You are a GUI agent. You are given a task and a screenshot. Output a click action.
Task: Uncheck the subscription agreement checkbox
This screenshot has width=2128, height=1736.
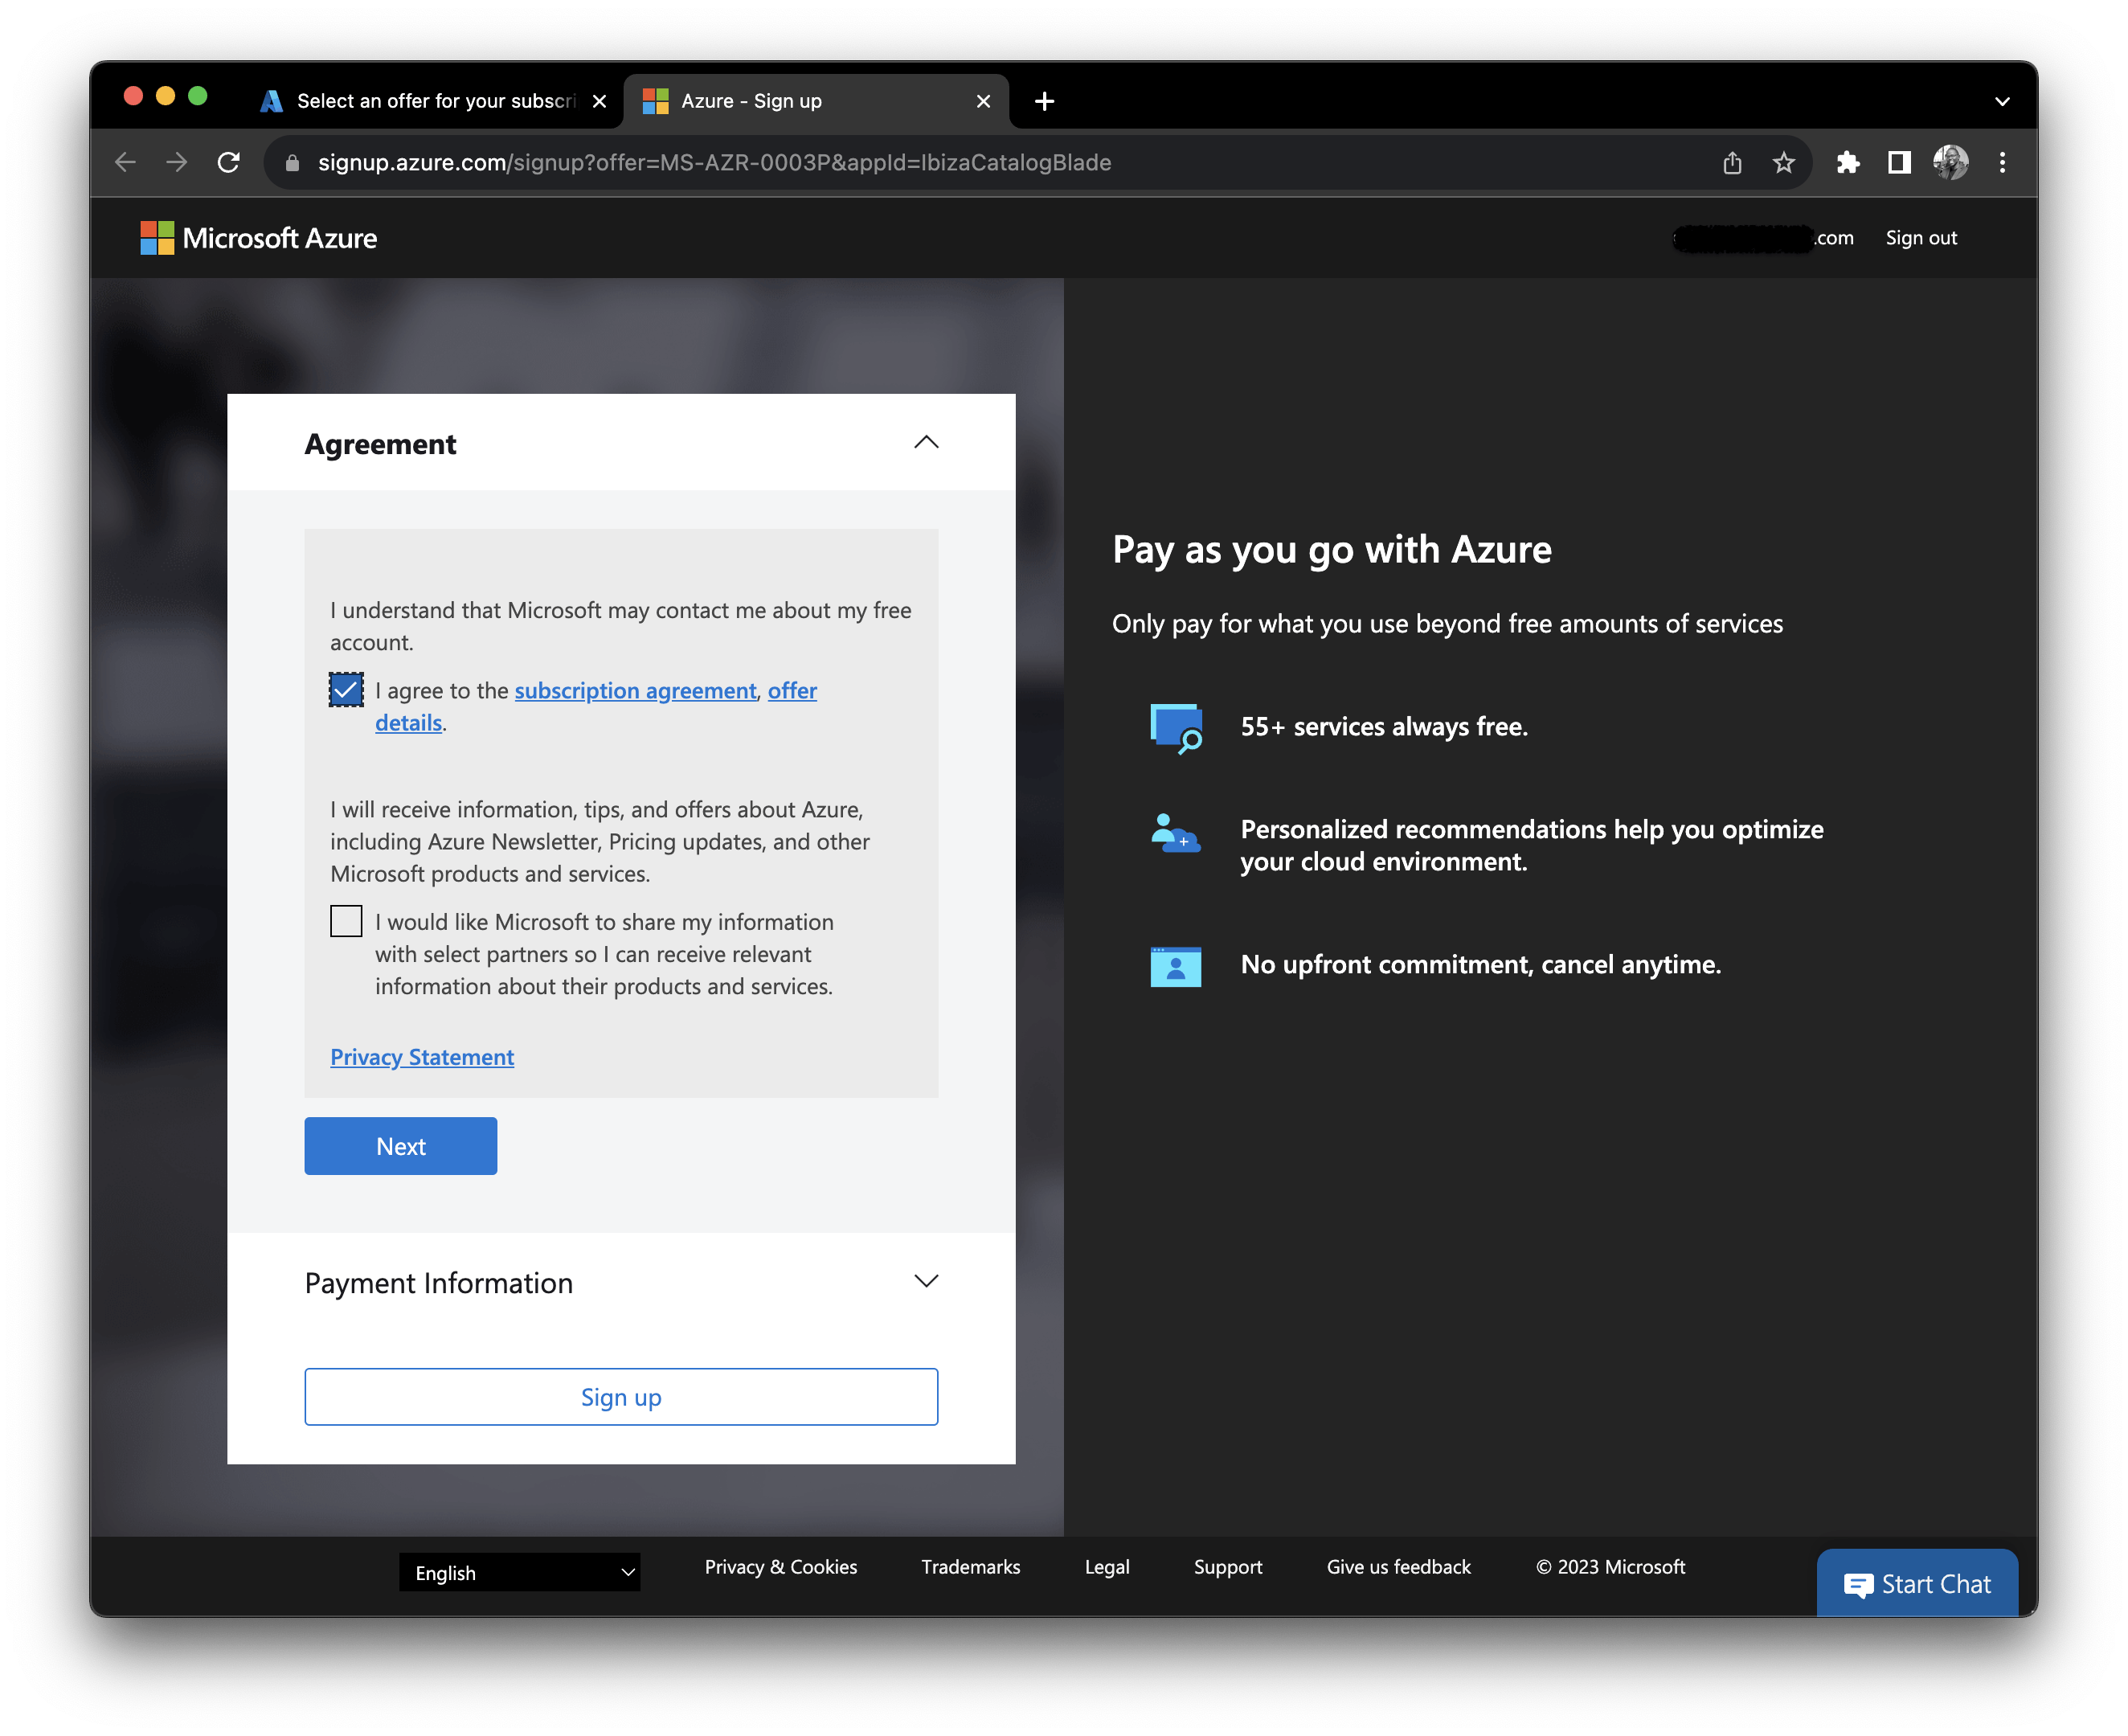pos(345,690)
